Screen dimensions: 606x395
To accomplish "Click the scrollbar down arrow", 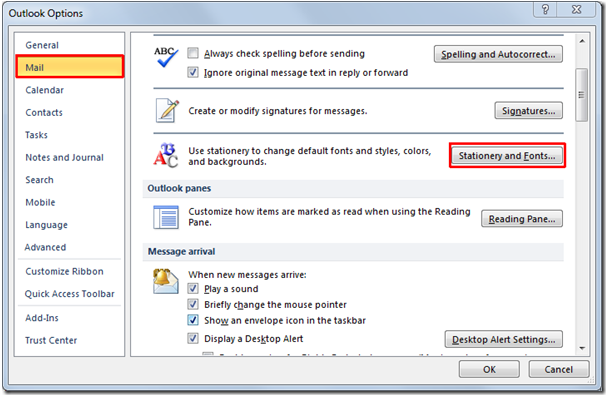I will tap(582, 348).
